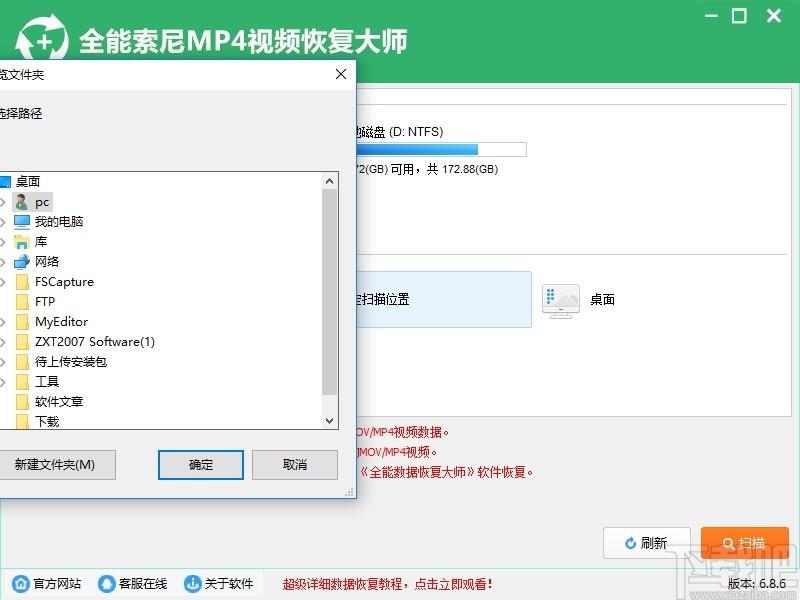Click the 待上传安装包 folder icon
This screenshot has width=800, height=600.
(x=22, y=362)
